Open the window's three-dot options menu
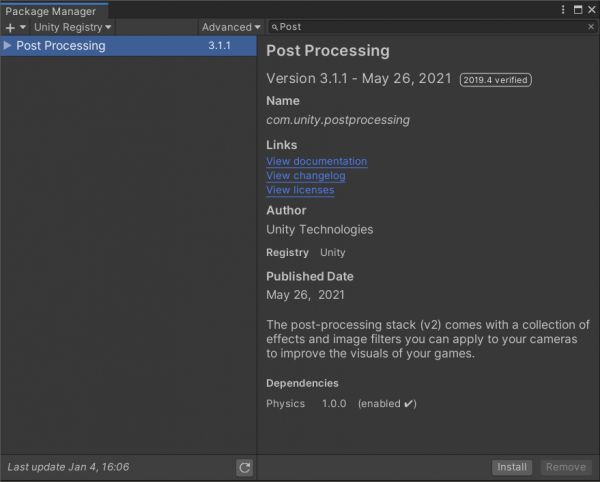 pos(563,9)
